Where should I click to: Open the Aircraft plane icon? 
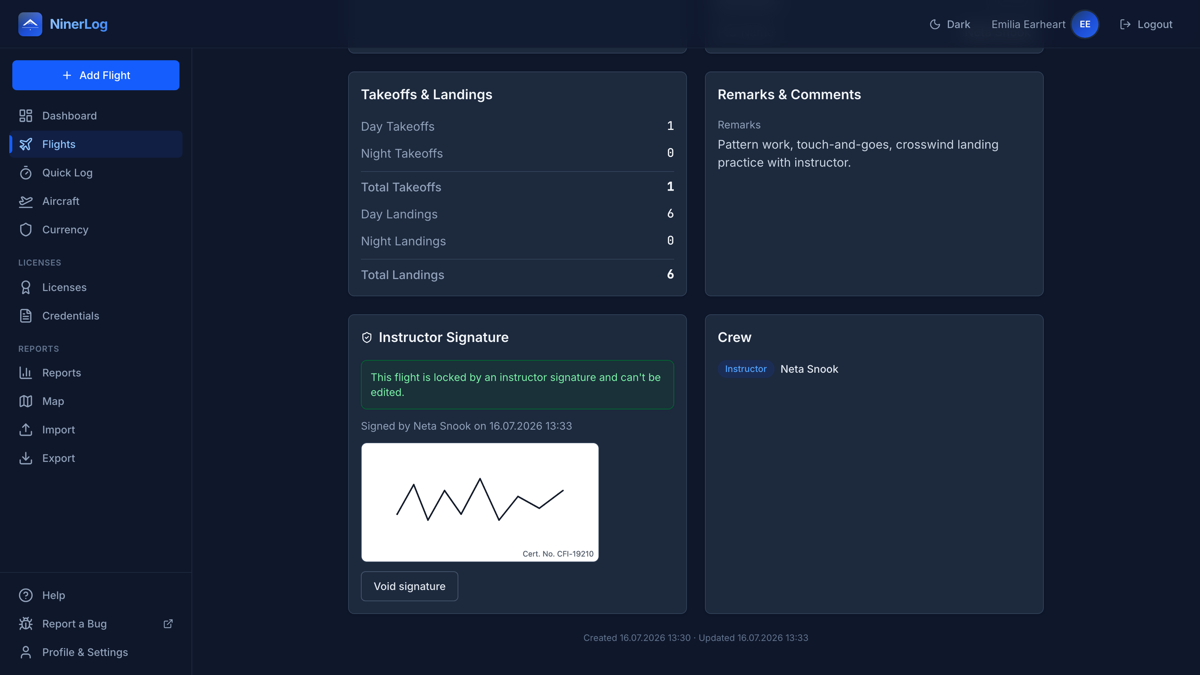coord(26,201)
